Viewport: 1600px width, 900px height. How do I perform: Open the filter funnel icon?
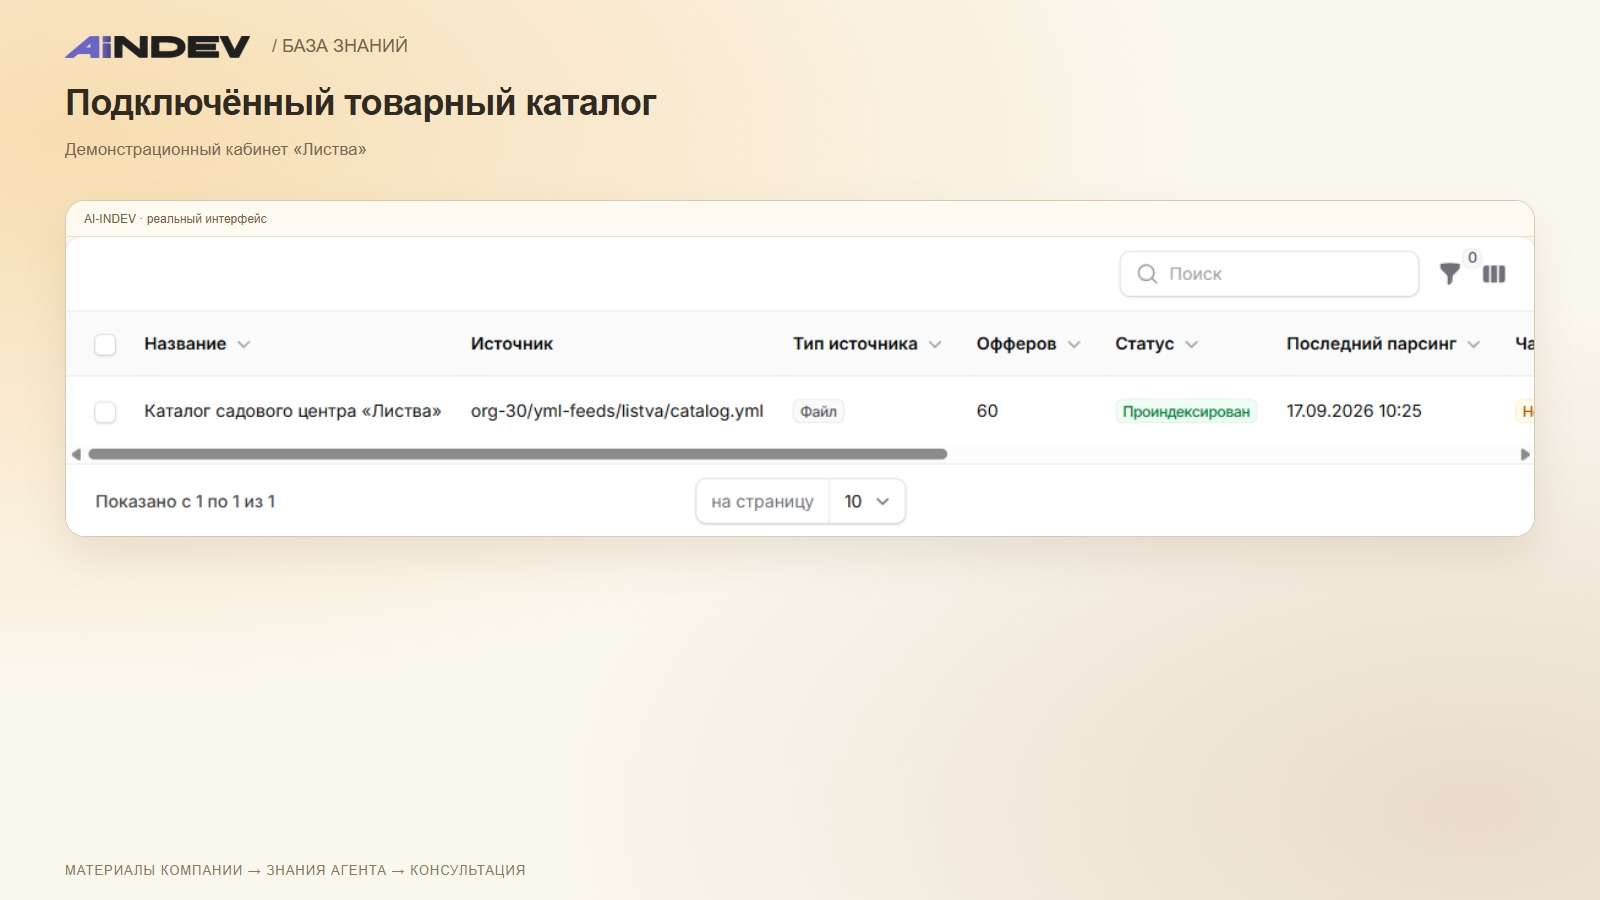[x=1449, y=274]
